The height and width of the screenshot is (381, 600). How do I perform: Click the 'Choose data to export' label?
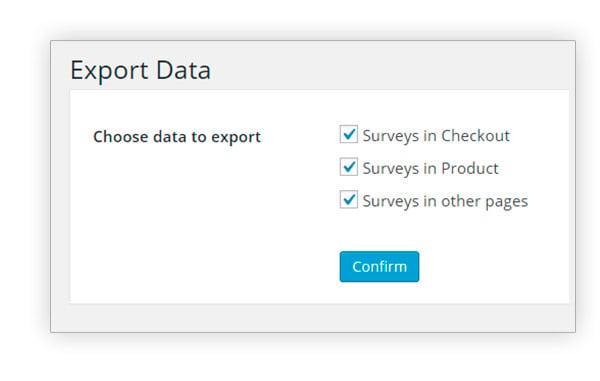(x=177, y=137)
